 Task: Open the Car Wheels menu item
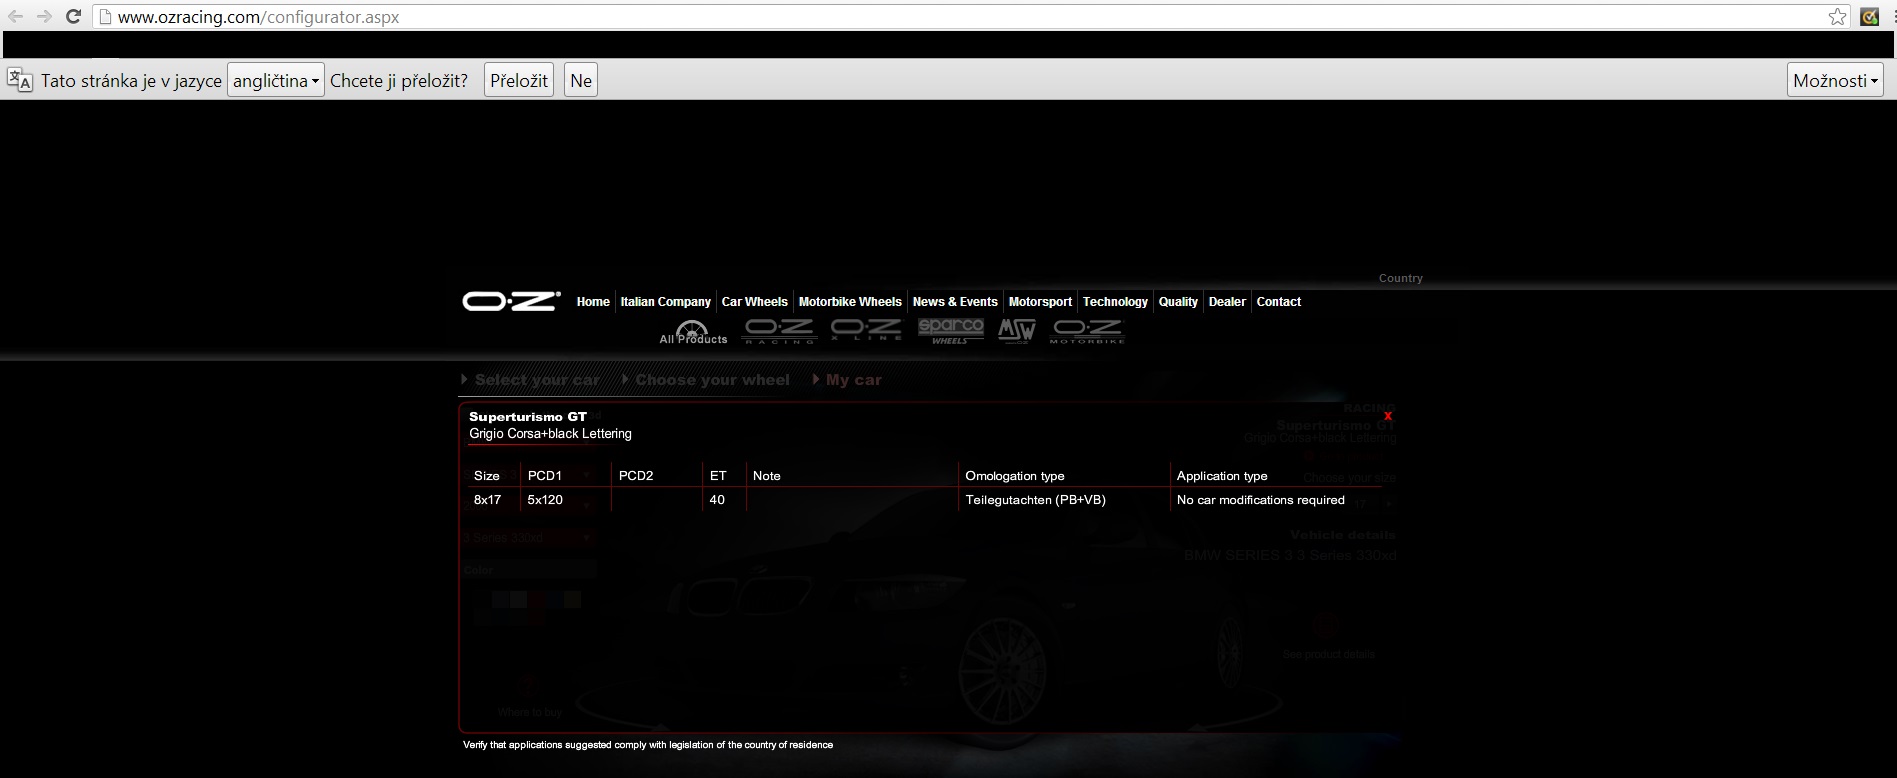[754, 302]
